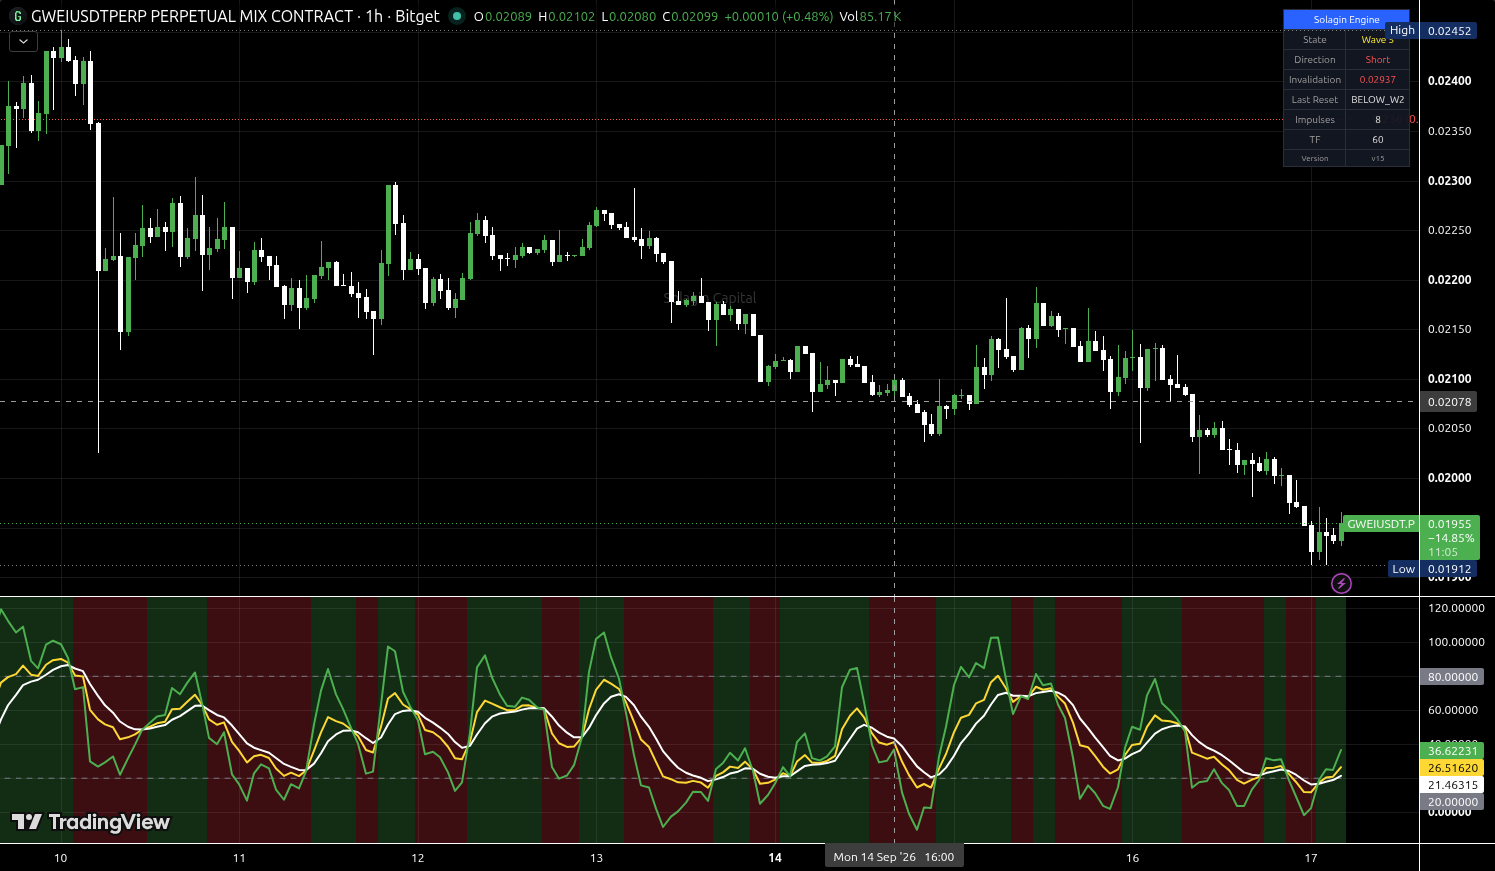Click the 120.00000 indicator axis label
The image size is (1495, 871).
1456,608
